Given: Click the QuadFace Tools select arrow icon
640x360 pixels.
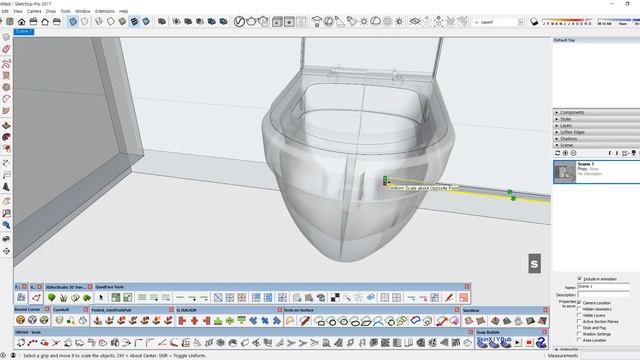Looking at the screenshot, I should [x=101, y=298].
